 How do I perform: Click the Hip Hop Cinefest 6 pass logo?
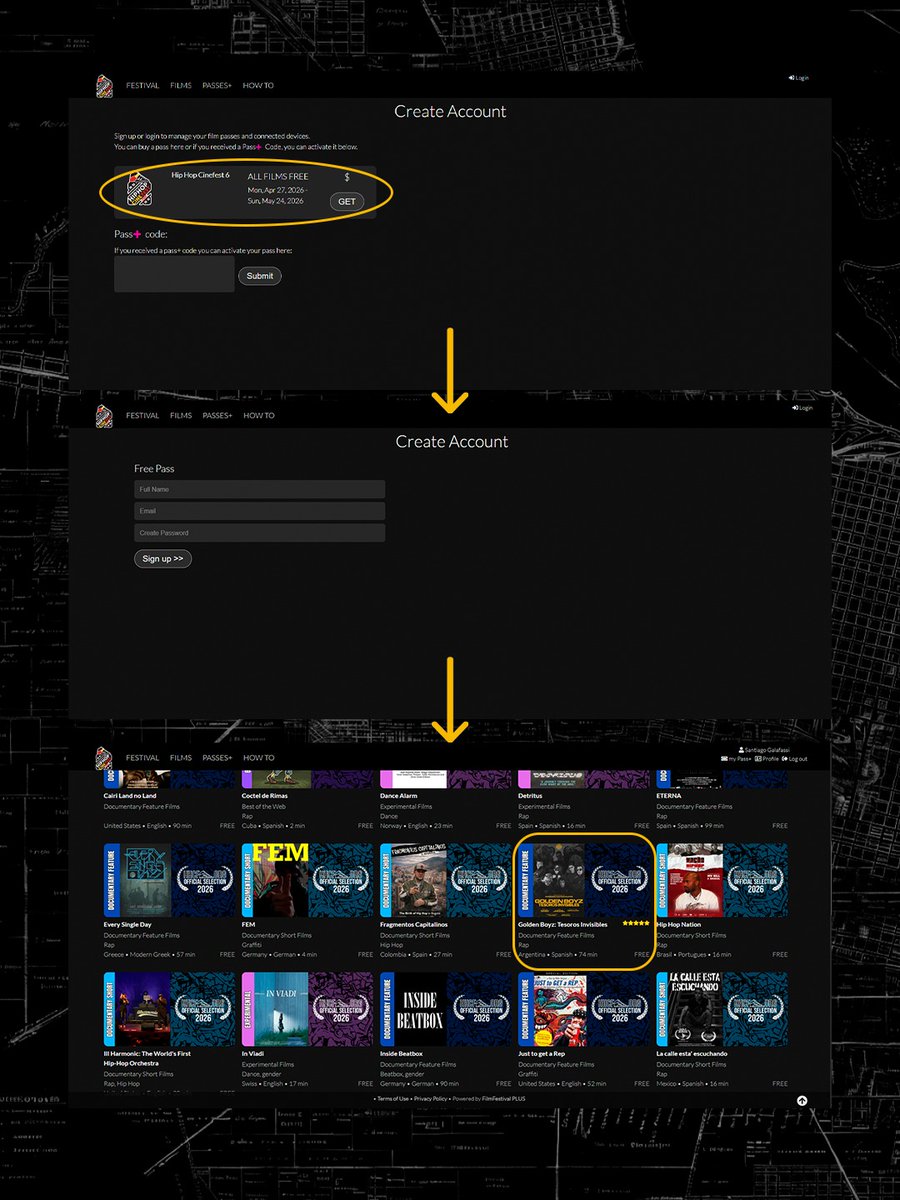point(139,189)
